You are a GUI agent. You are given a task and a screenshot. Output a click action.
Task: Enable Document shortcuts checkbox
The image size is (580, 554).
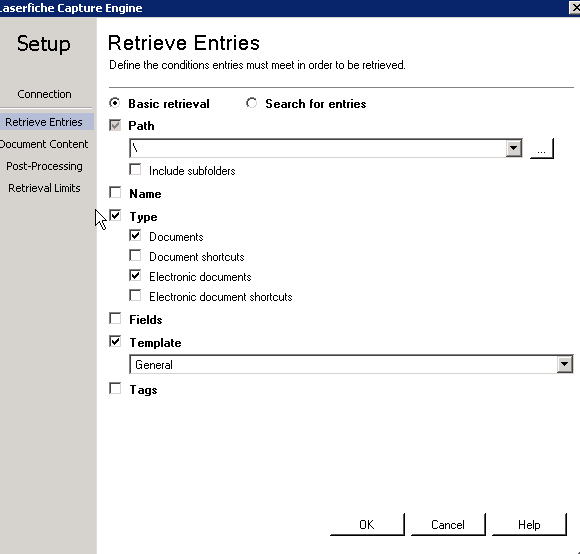(135, 256)
